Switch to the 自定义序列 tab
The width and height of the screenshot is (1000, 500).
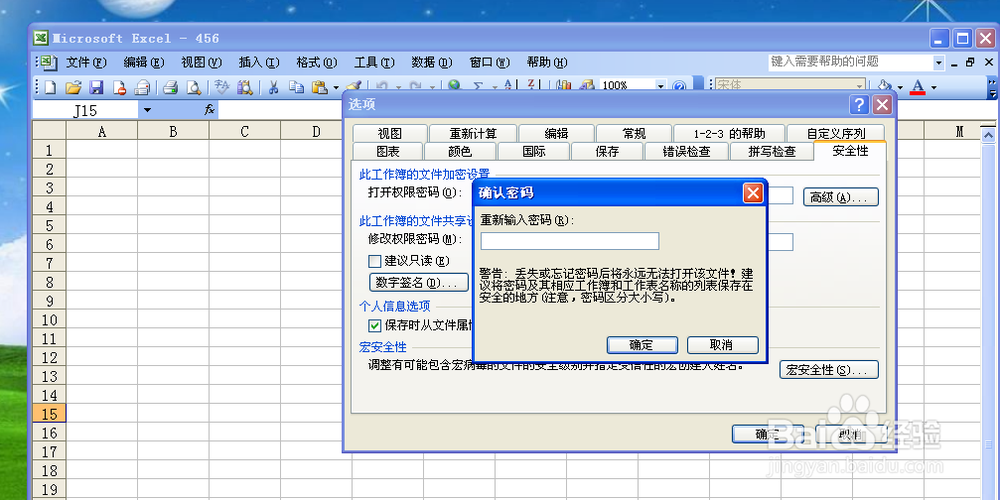(835, 133)
